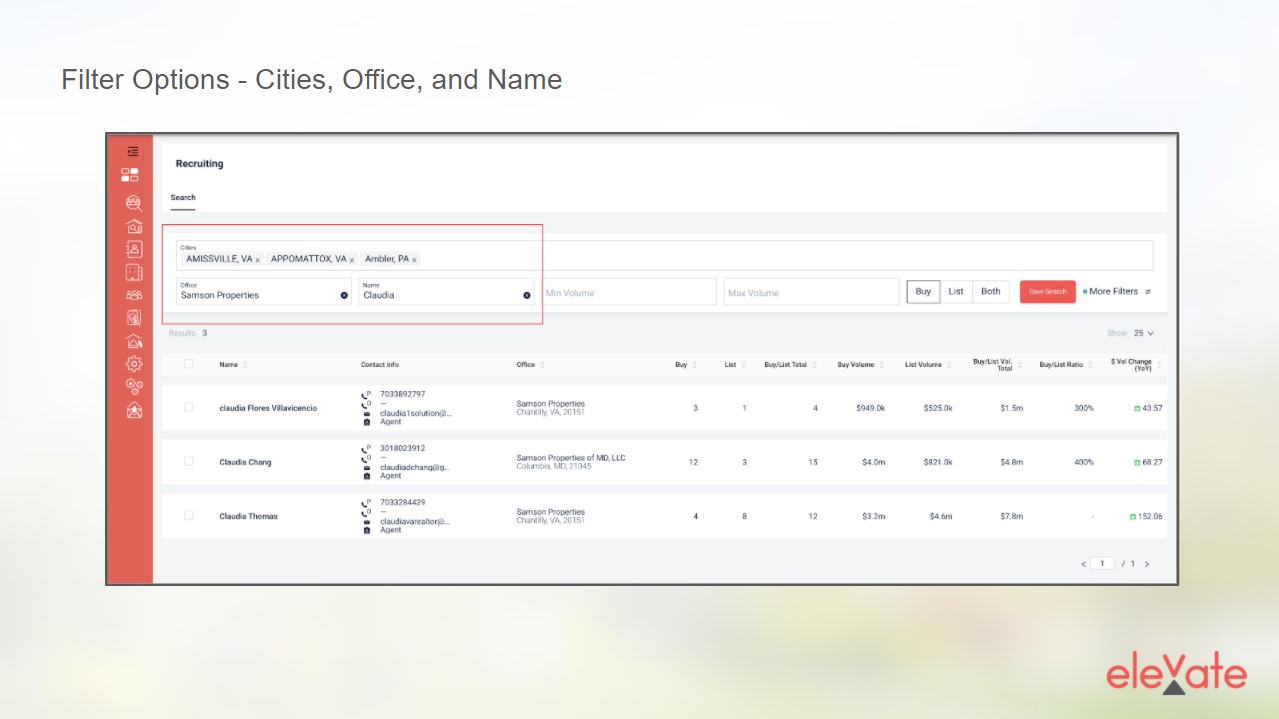
Task: Remove the Ambler, PA city chip
Action: pos(414,260)
